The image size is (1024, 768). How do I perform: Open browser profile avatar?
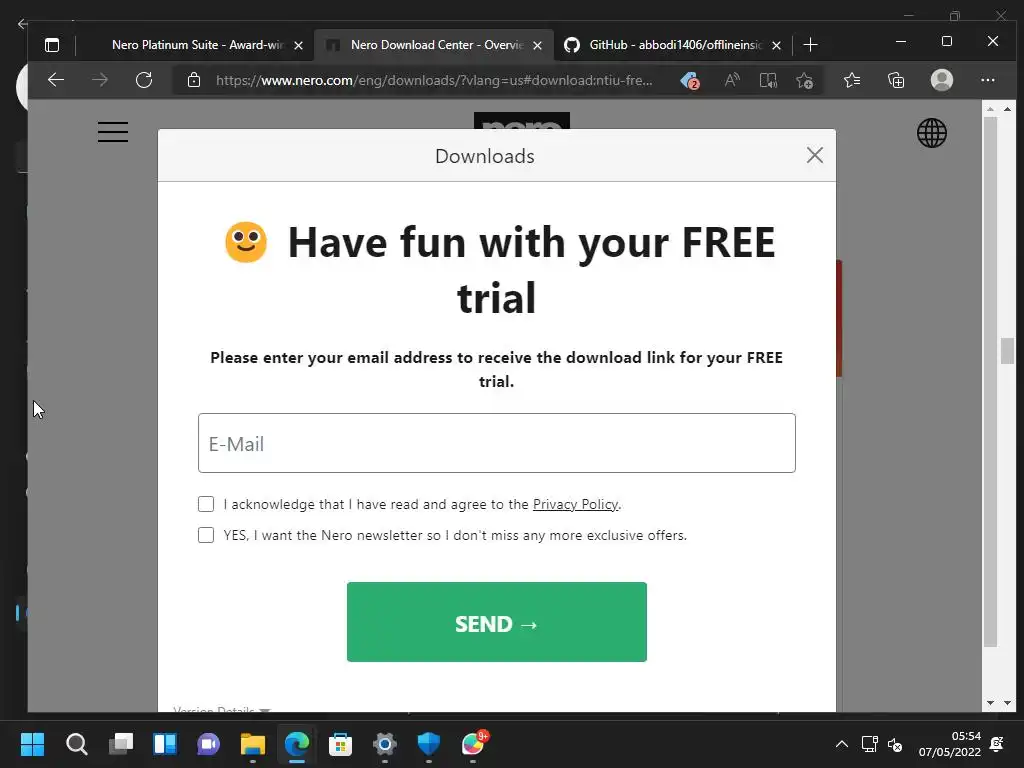click(942, 80)
